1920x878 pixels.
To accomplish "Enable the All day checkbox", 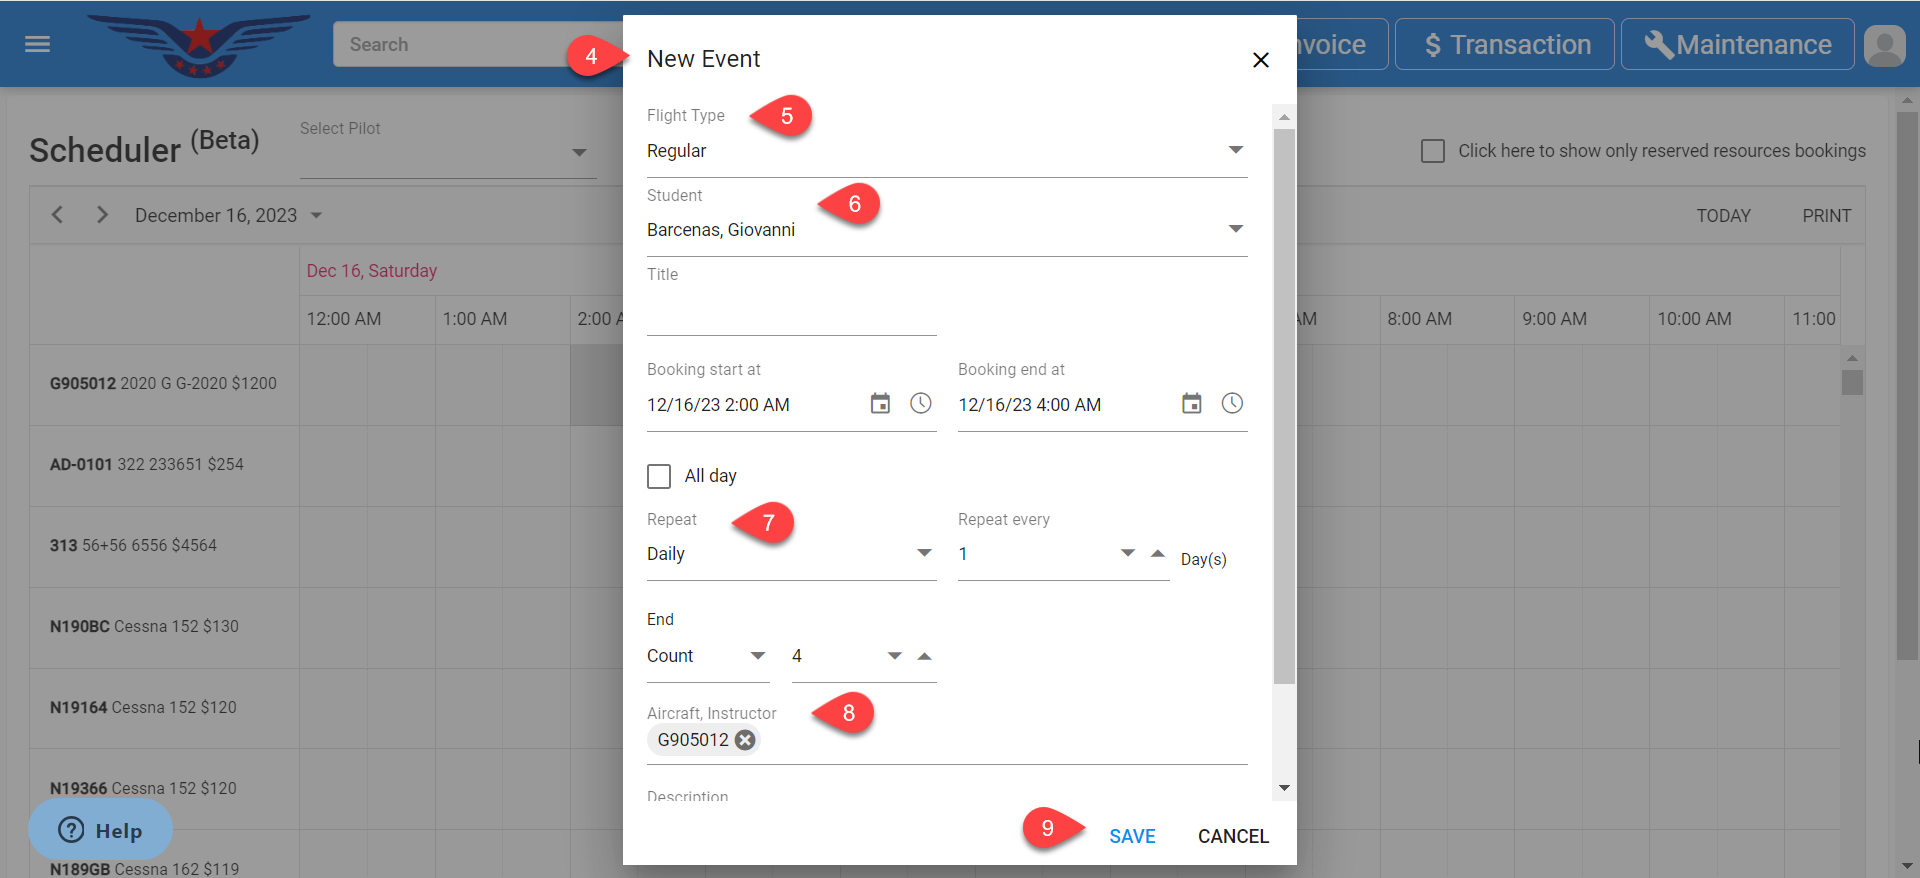I will pos(659,476).
